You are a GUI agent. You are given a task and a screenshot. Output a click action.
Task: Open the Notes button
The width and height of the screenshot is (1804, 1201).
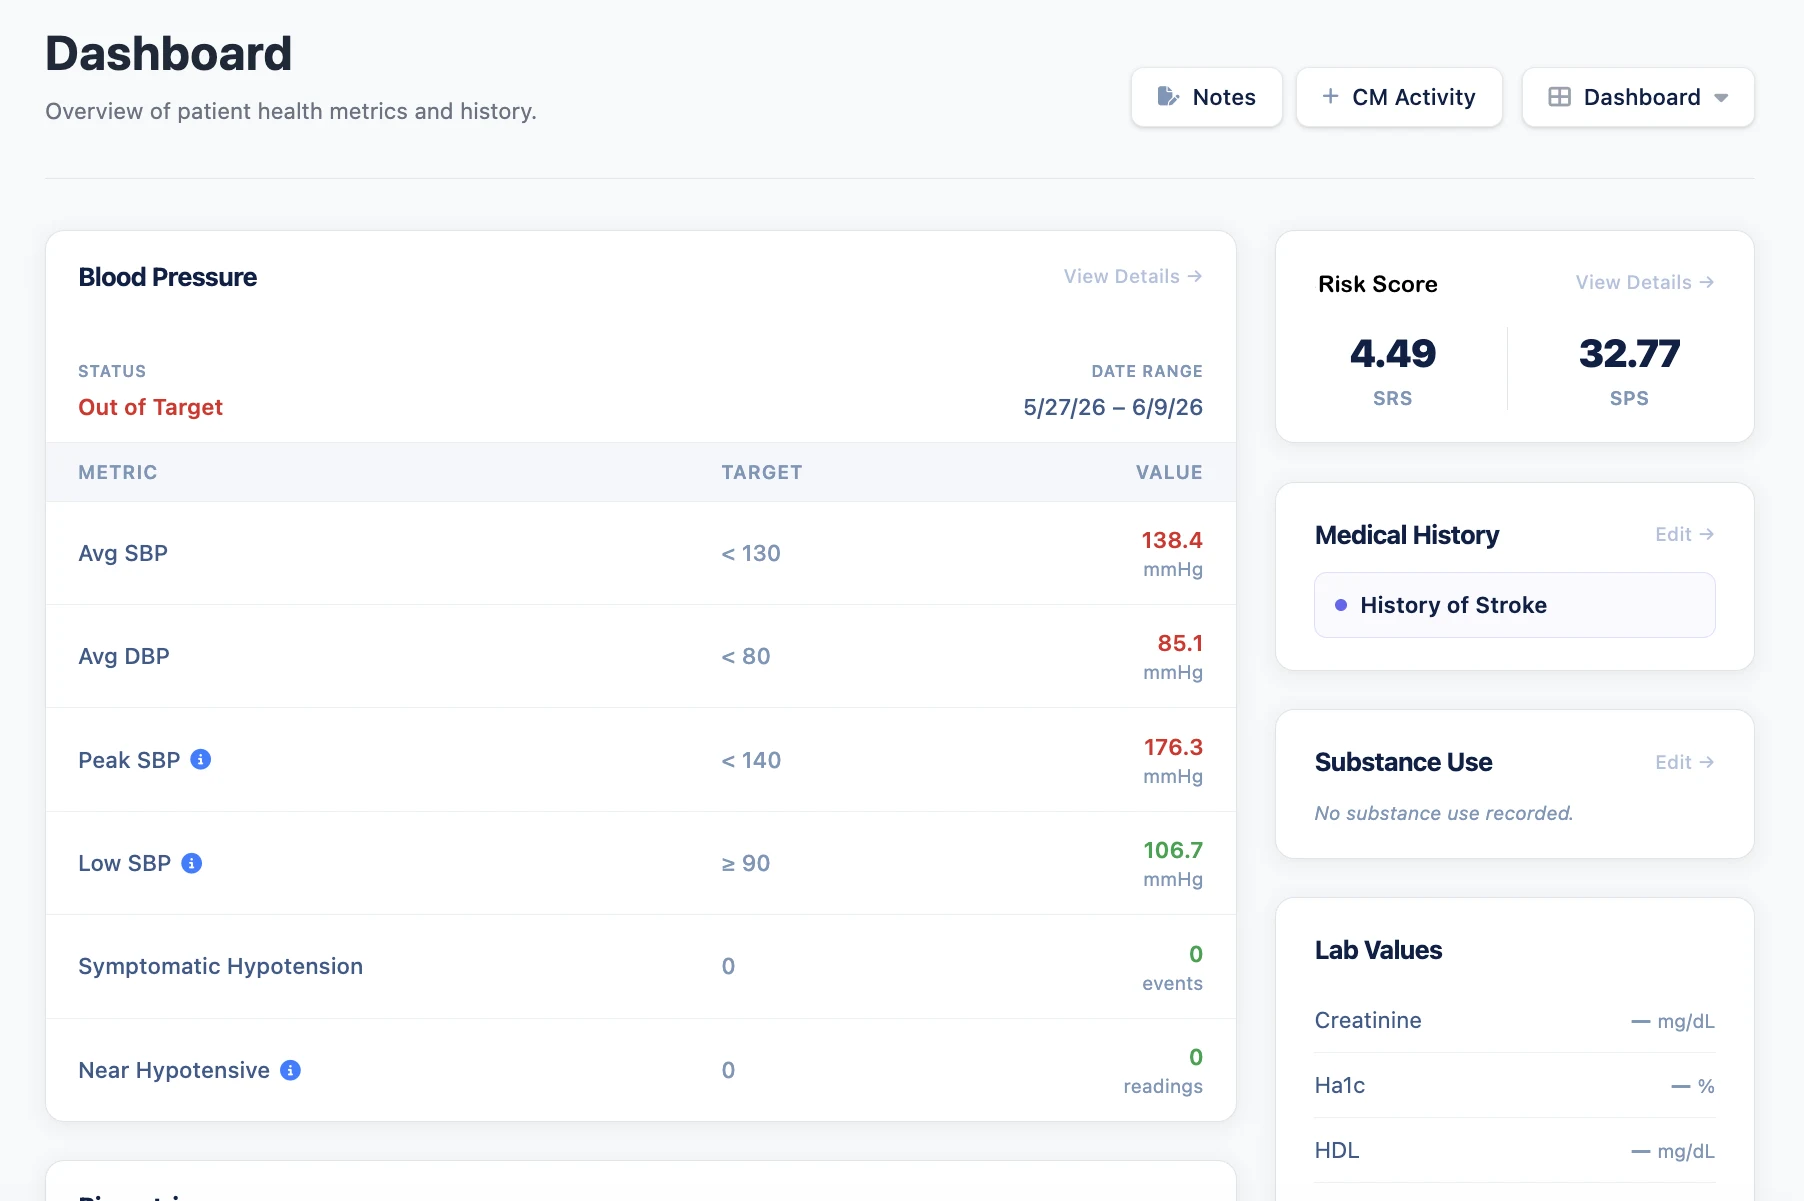1206,97
